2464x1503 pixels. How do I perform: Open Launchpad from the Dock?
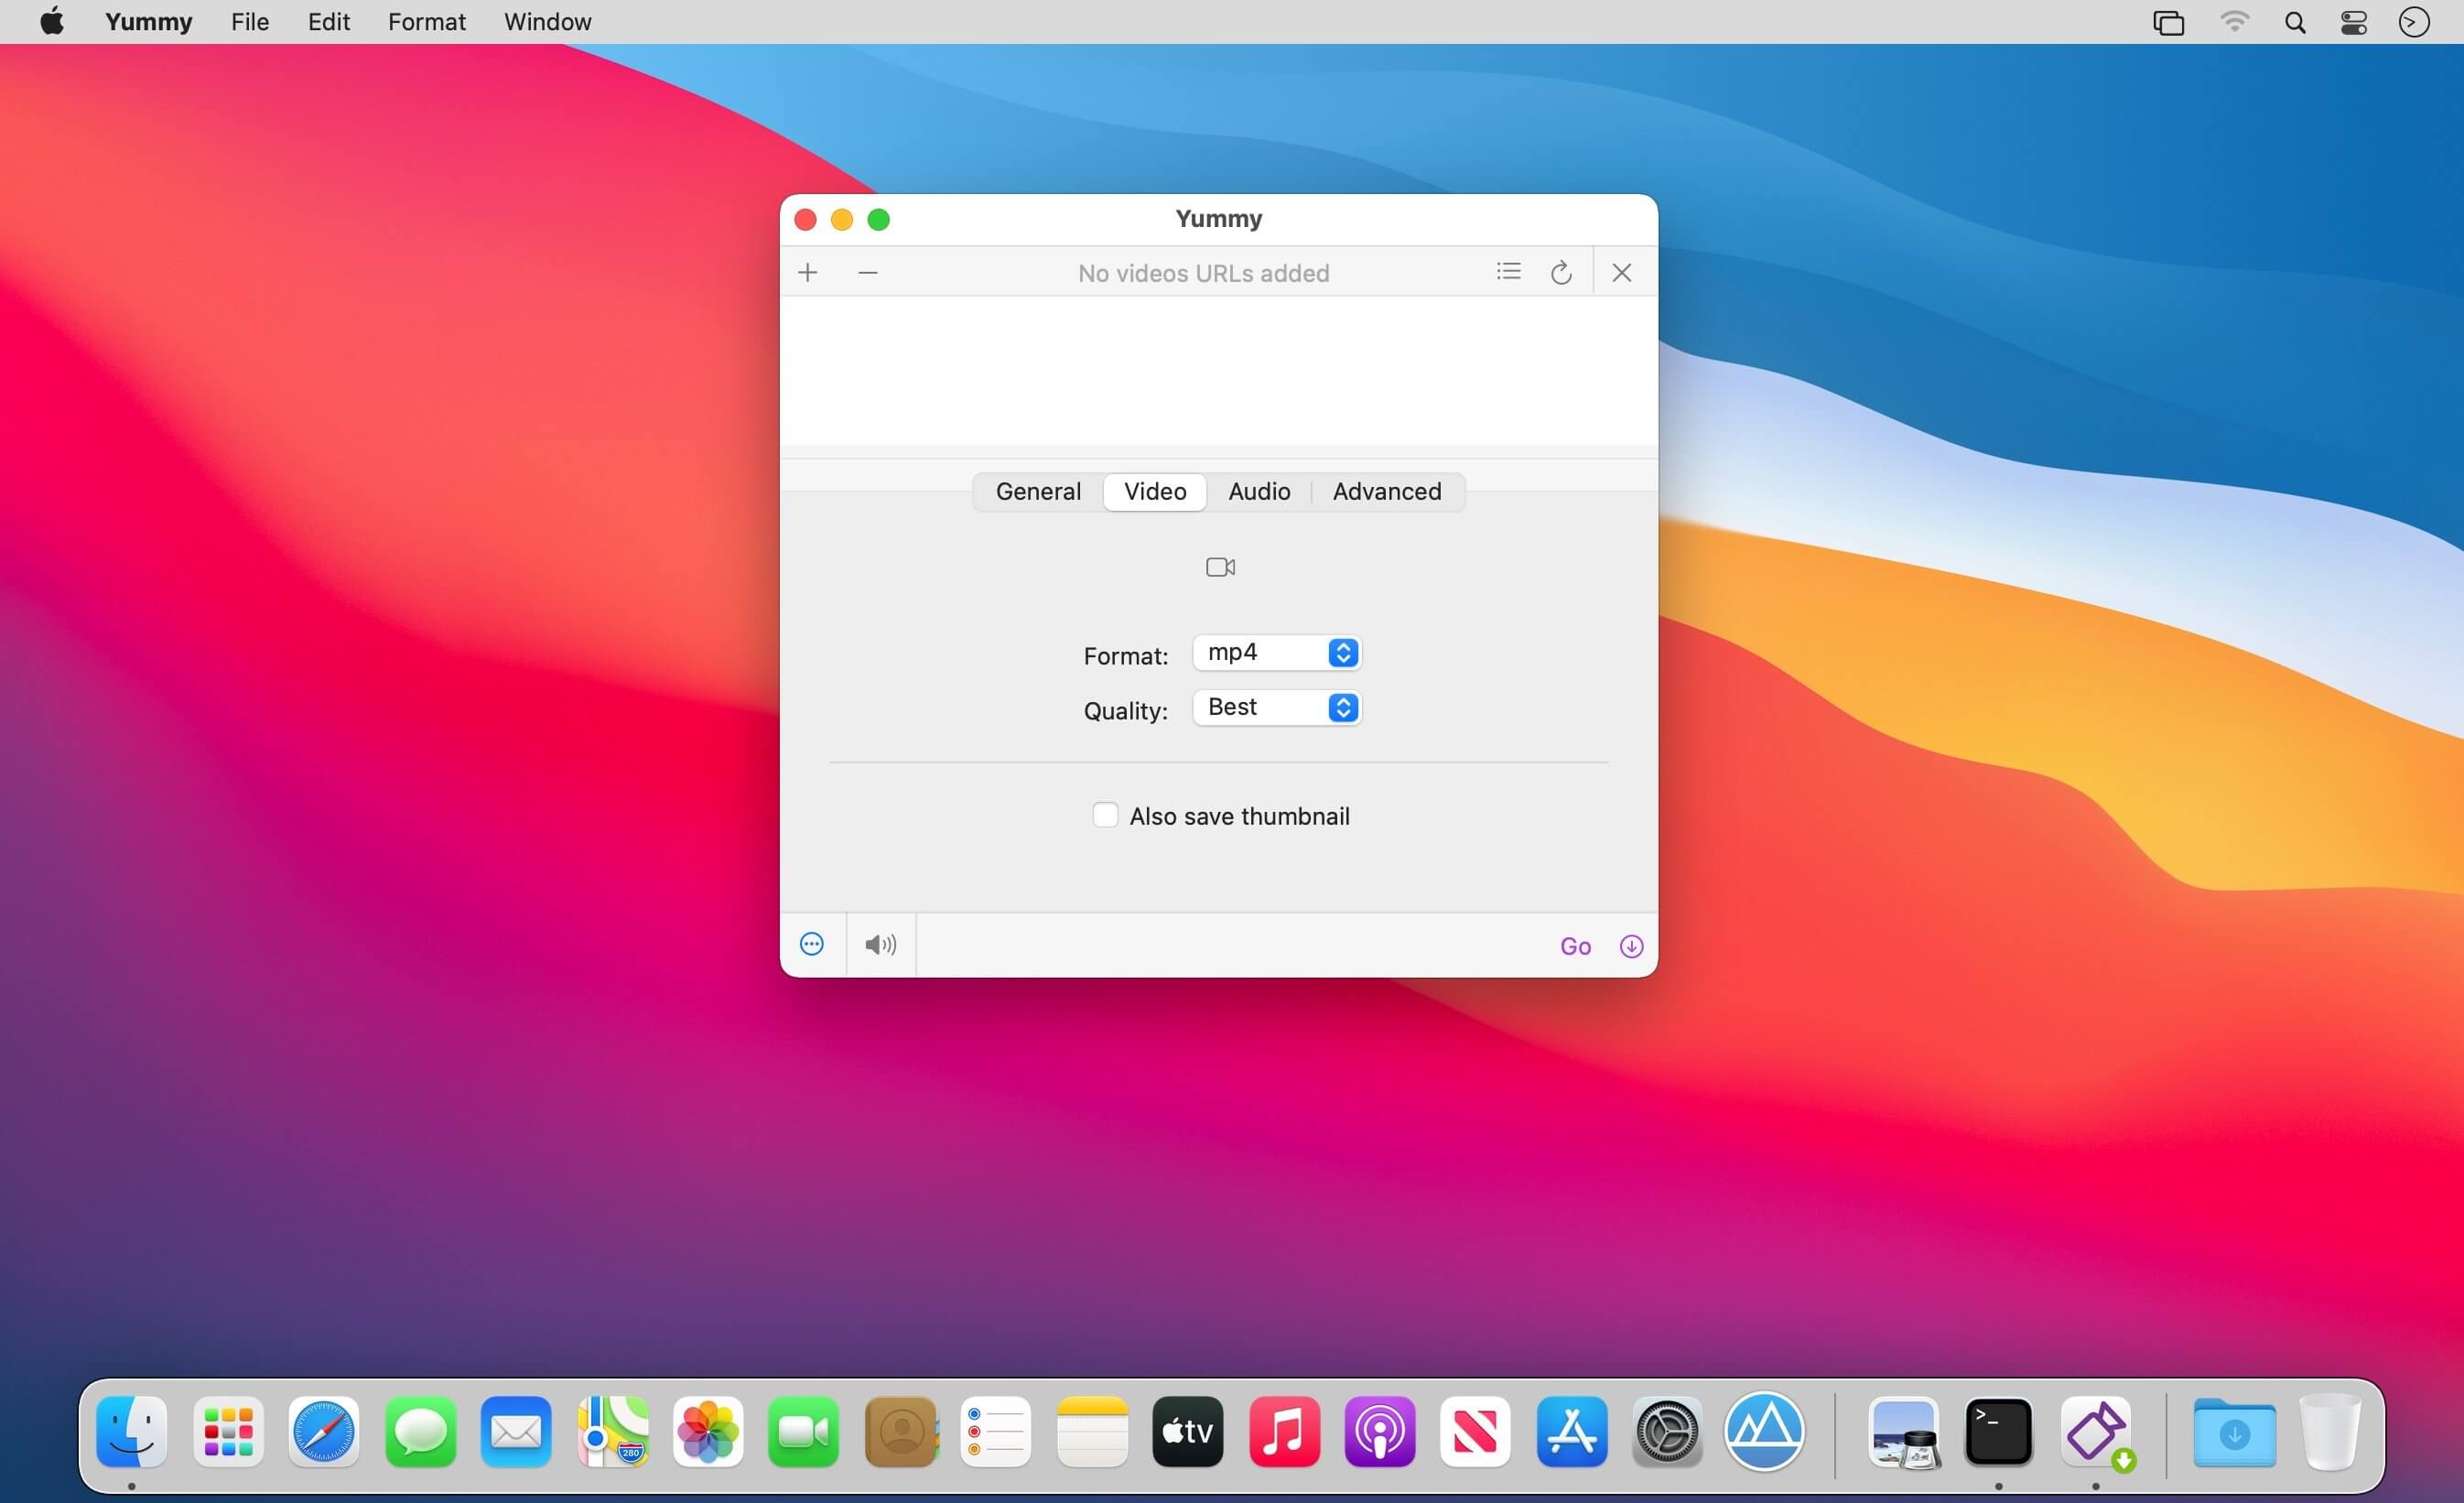pos(228,1431)
